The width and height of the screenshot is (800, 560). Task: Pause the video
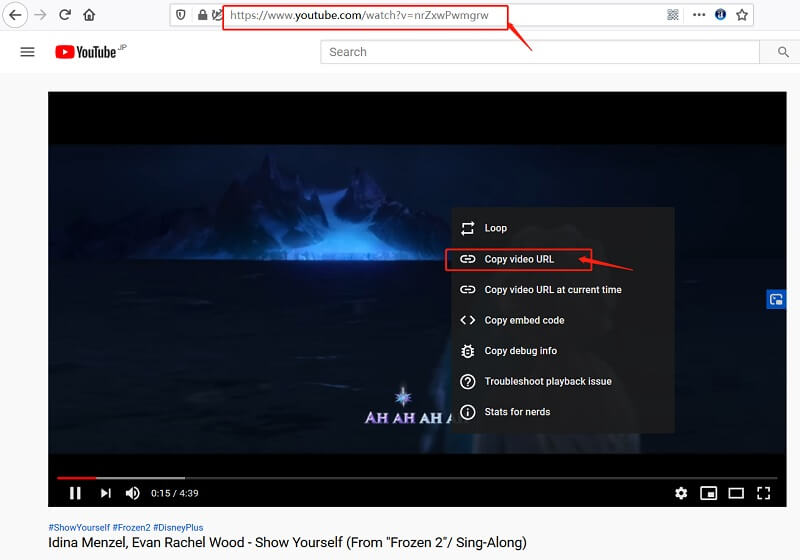click(75, 493)
